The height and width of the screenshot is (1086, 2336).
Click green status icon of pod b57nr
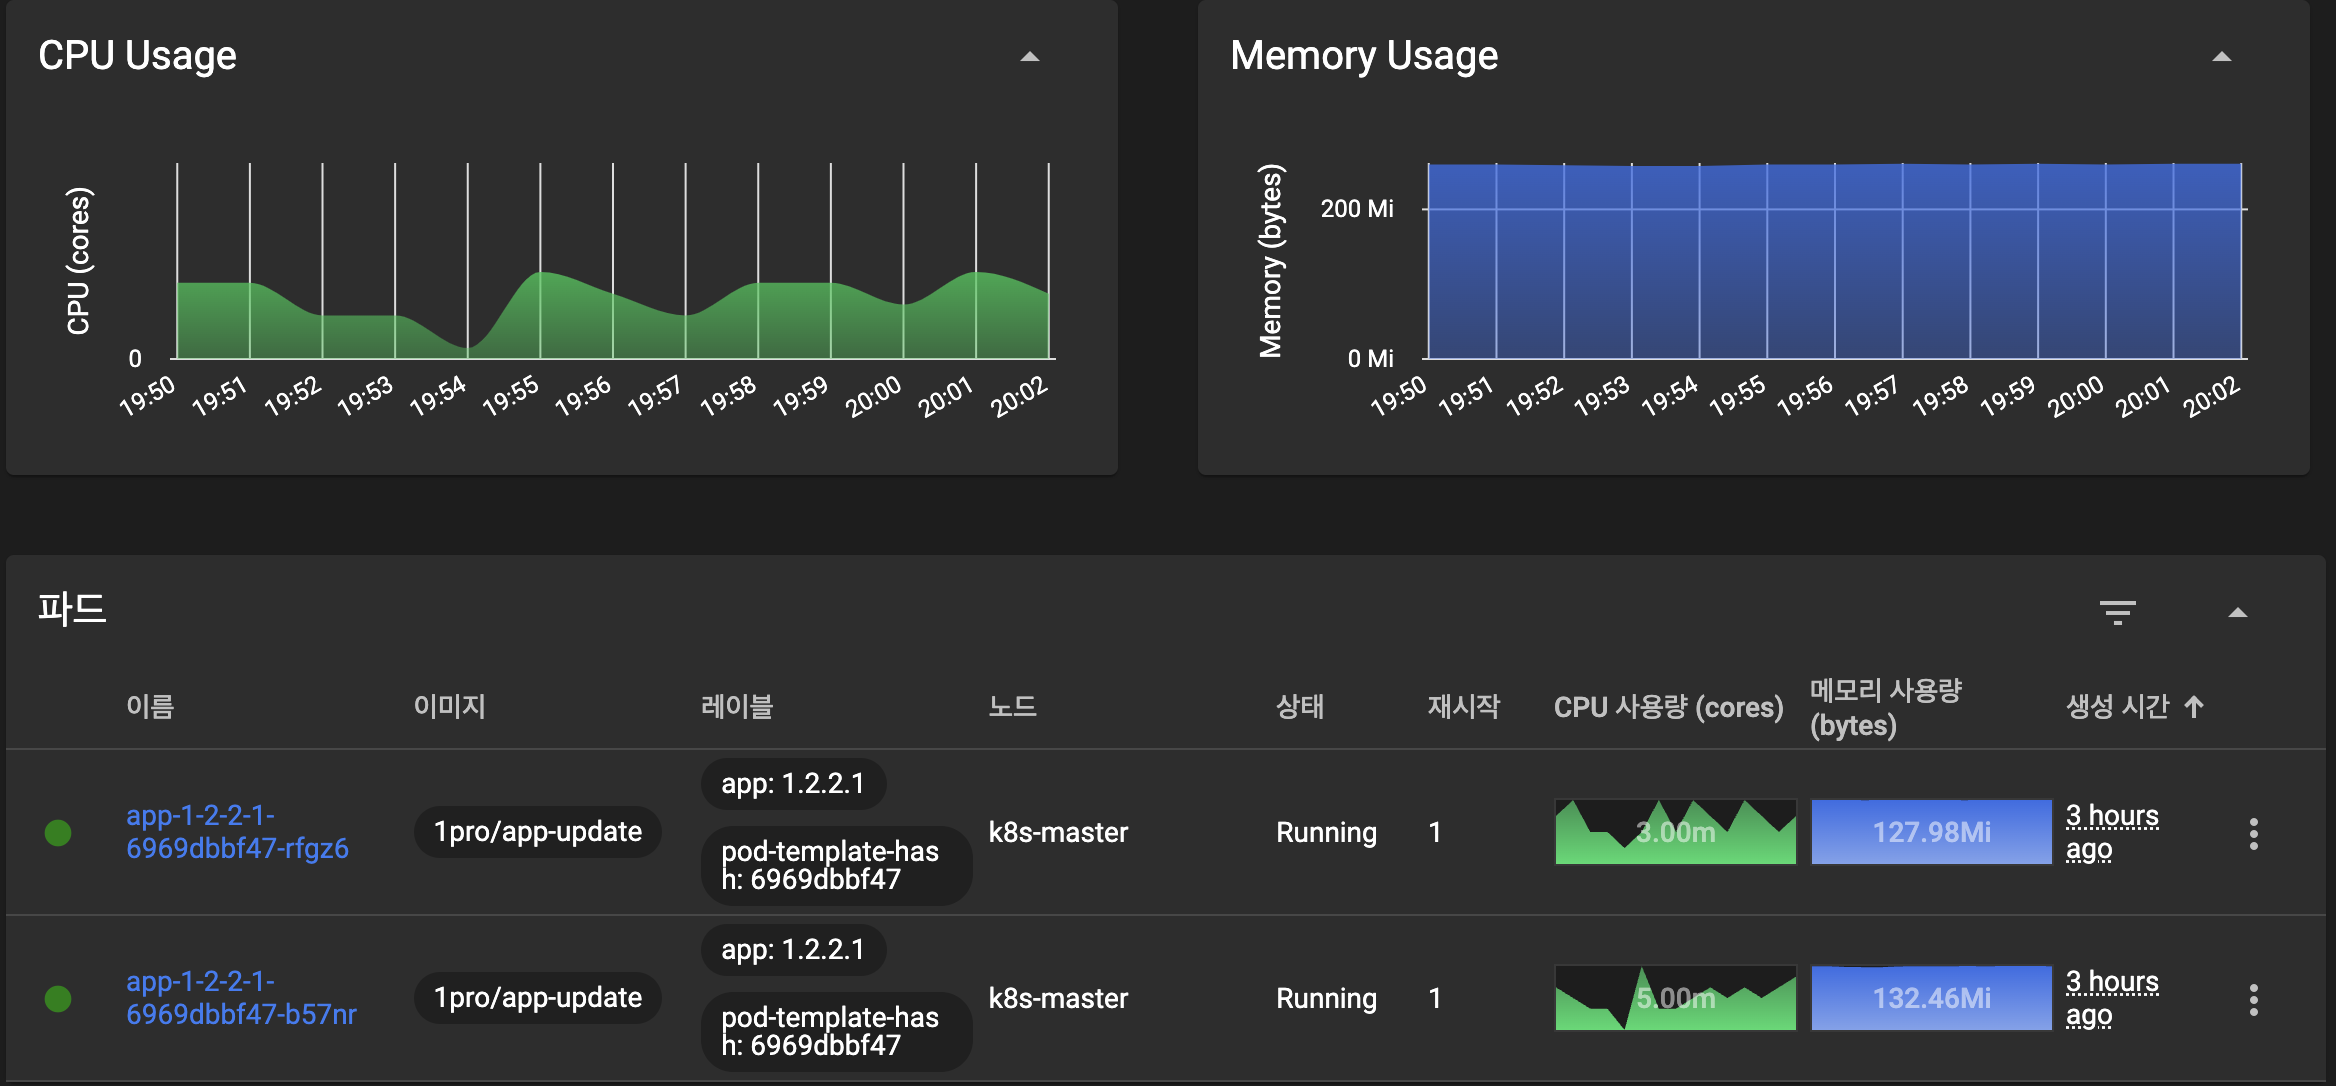tap(58, 998)
